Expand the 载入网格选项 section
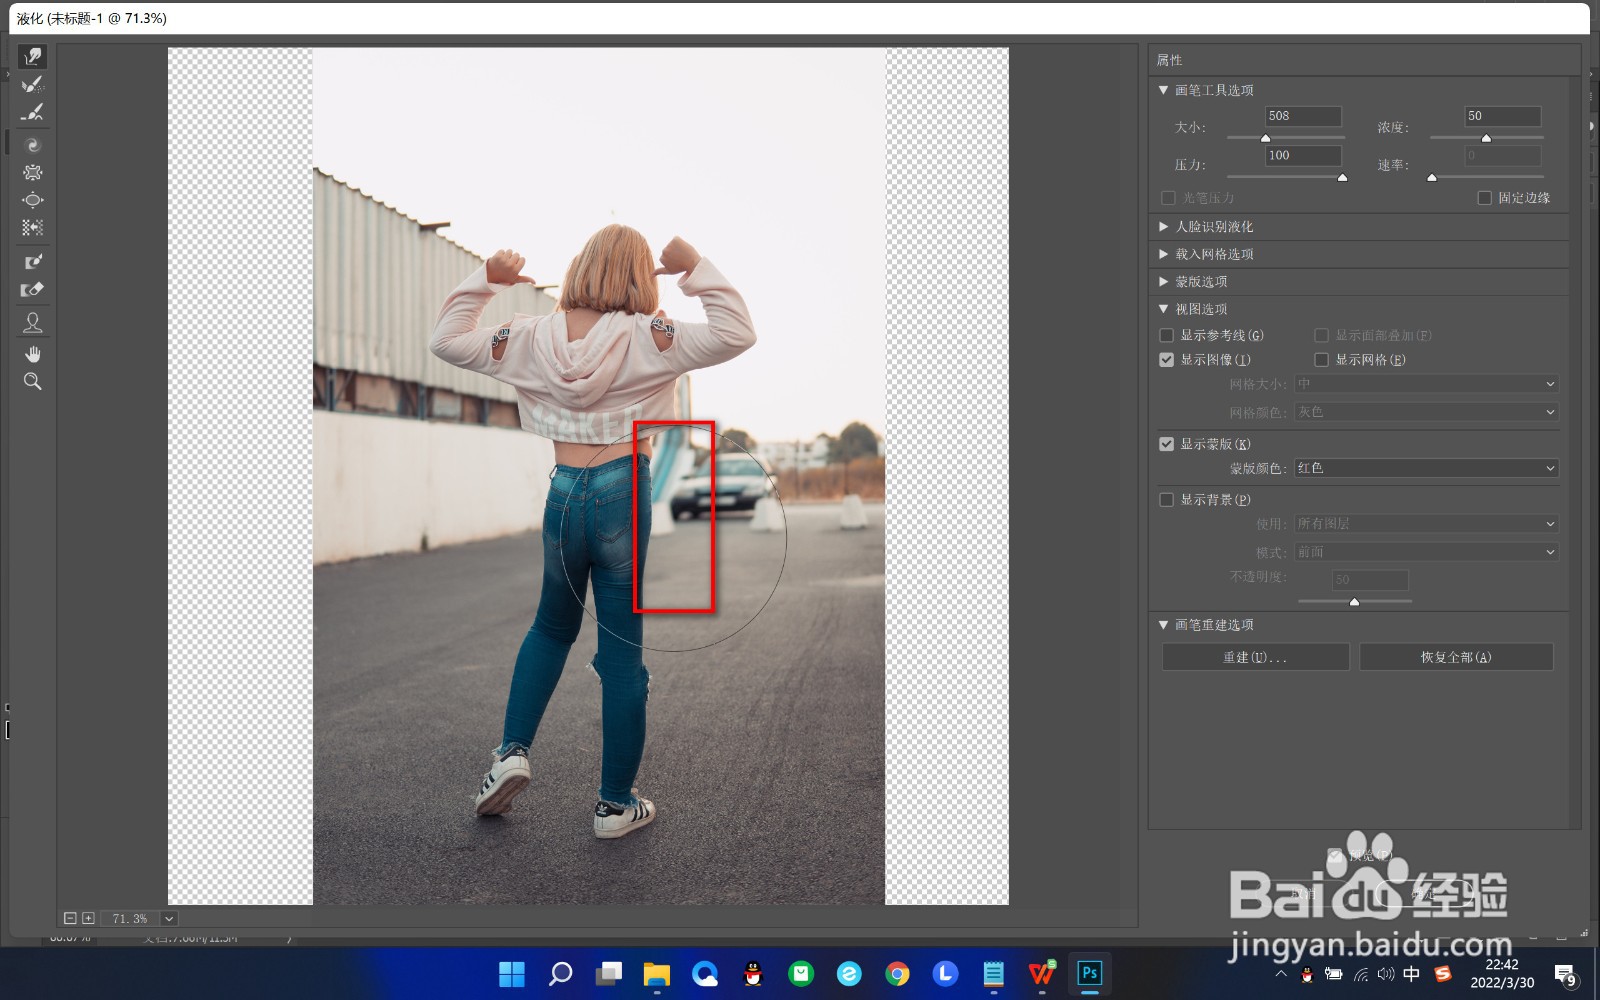Image resolution: width=1600 pixels, height=1000 pixels. (1163, 254)
